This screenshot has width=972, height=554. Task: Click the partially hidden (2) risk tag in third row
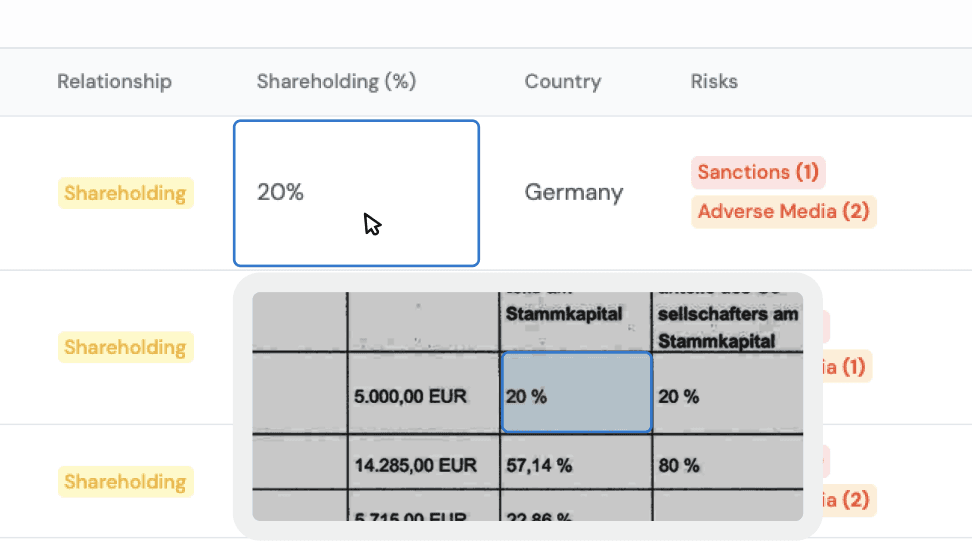[848, 500]
